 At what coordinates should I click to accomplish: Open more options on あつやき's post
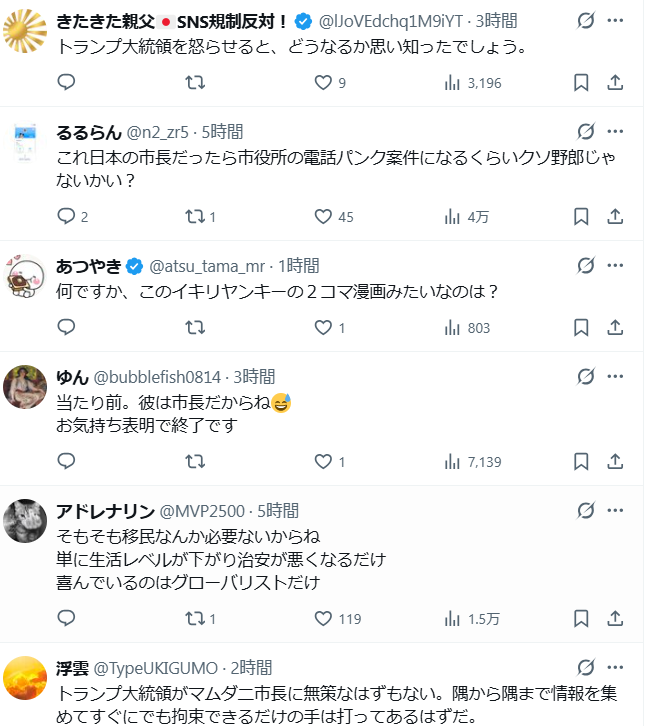pos(616,265)
